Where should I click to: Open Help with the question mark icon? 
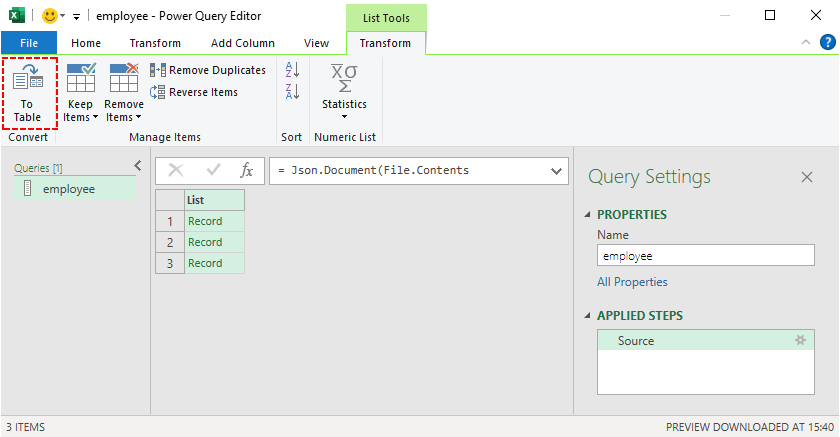[x=828, y=42]
